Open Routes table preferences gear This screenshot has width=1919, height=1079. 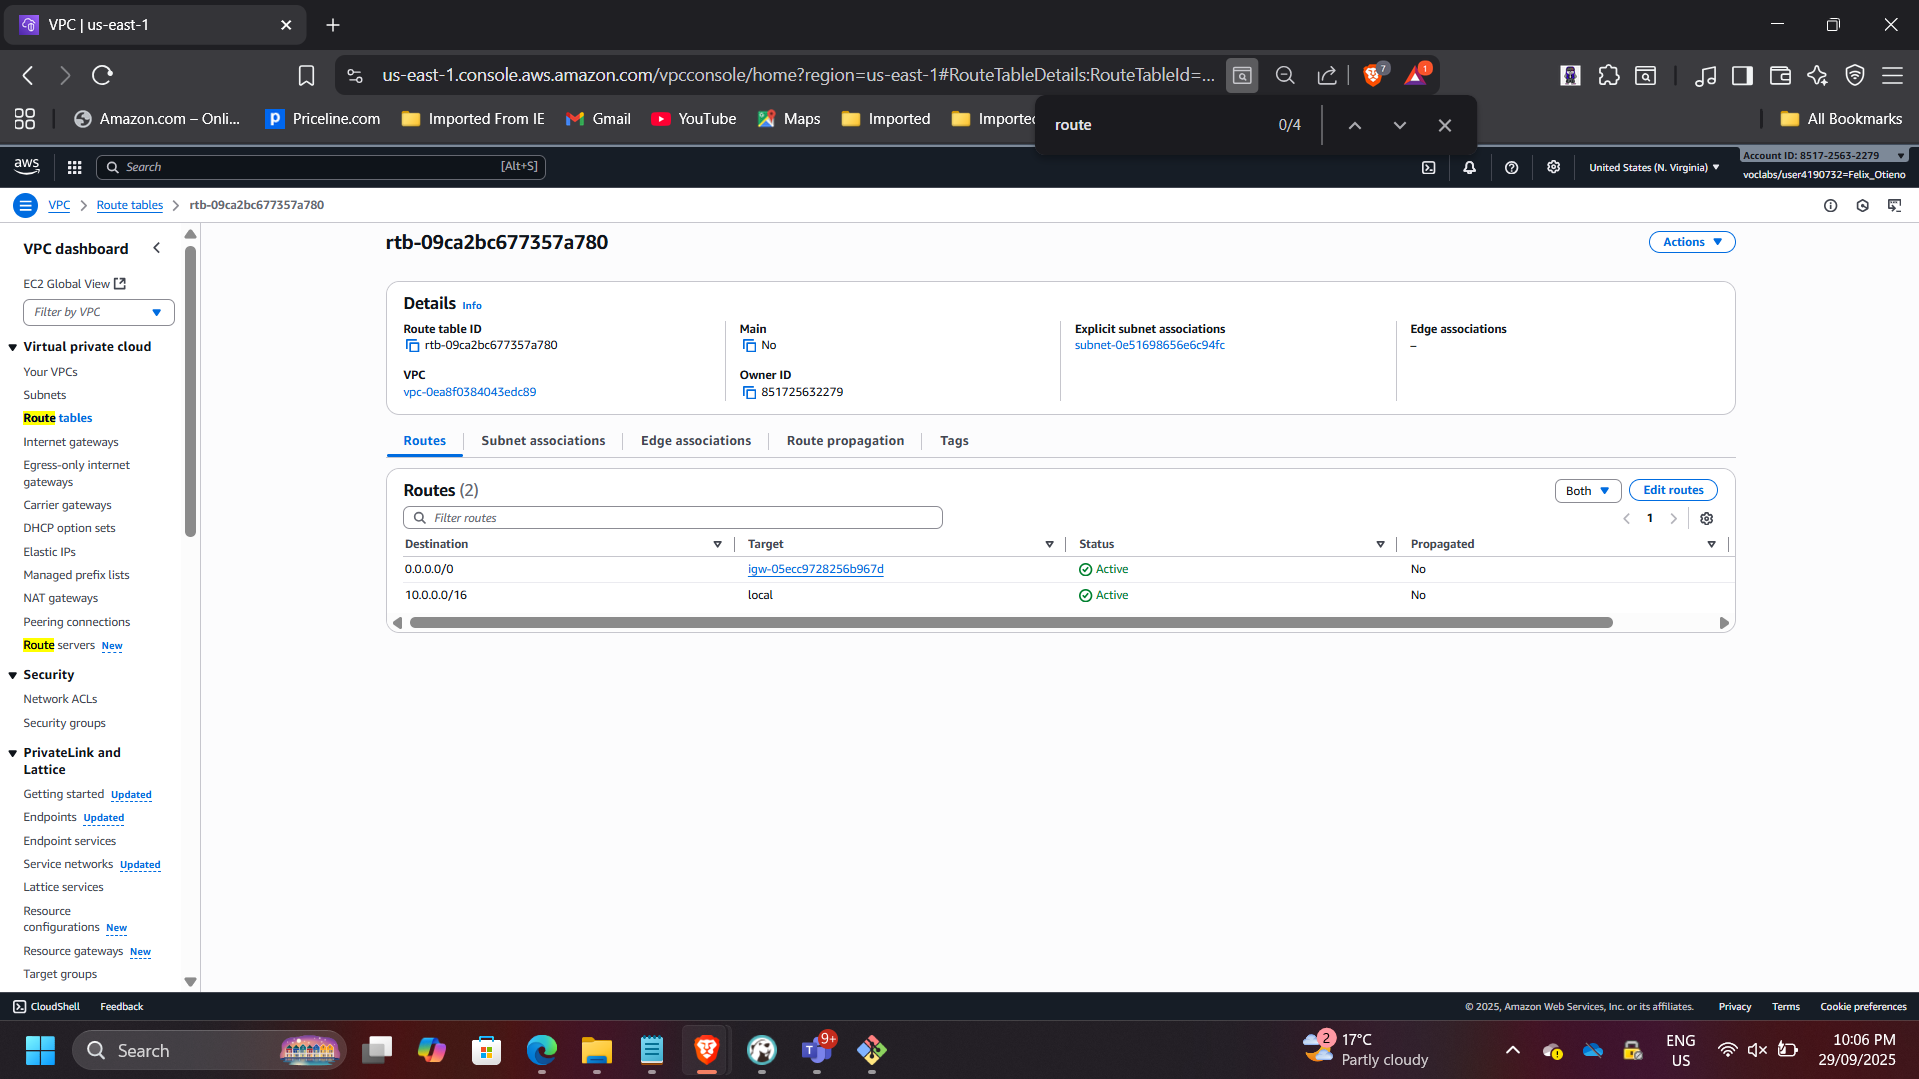point(1707,519)
